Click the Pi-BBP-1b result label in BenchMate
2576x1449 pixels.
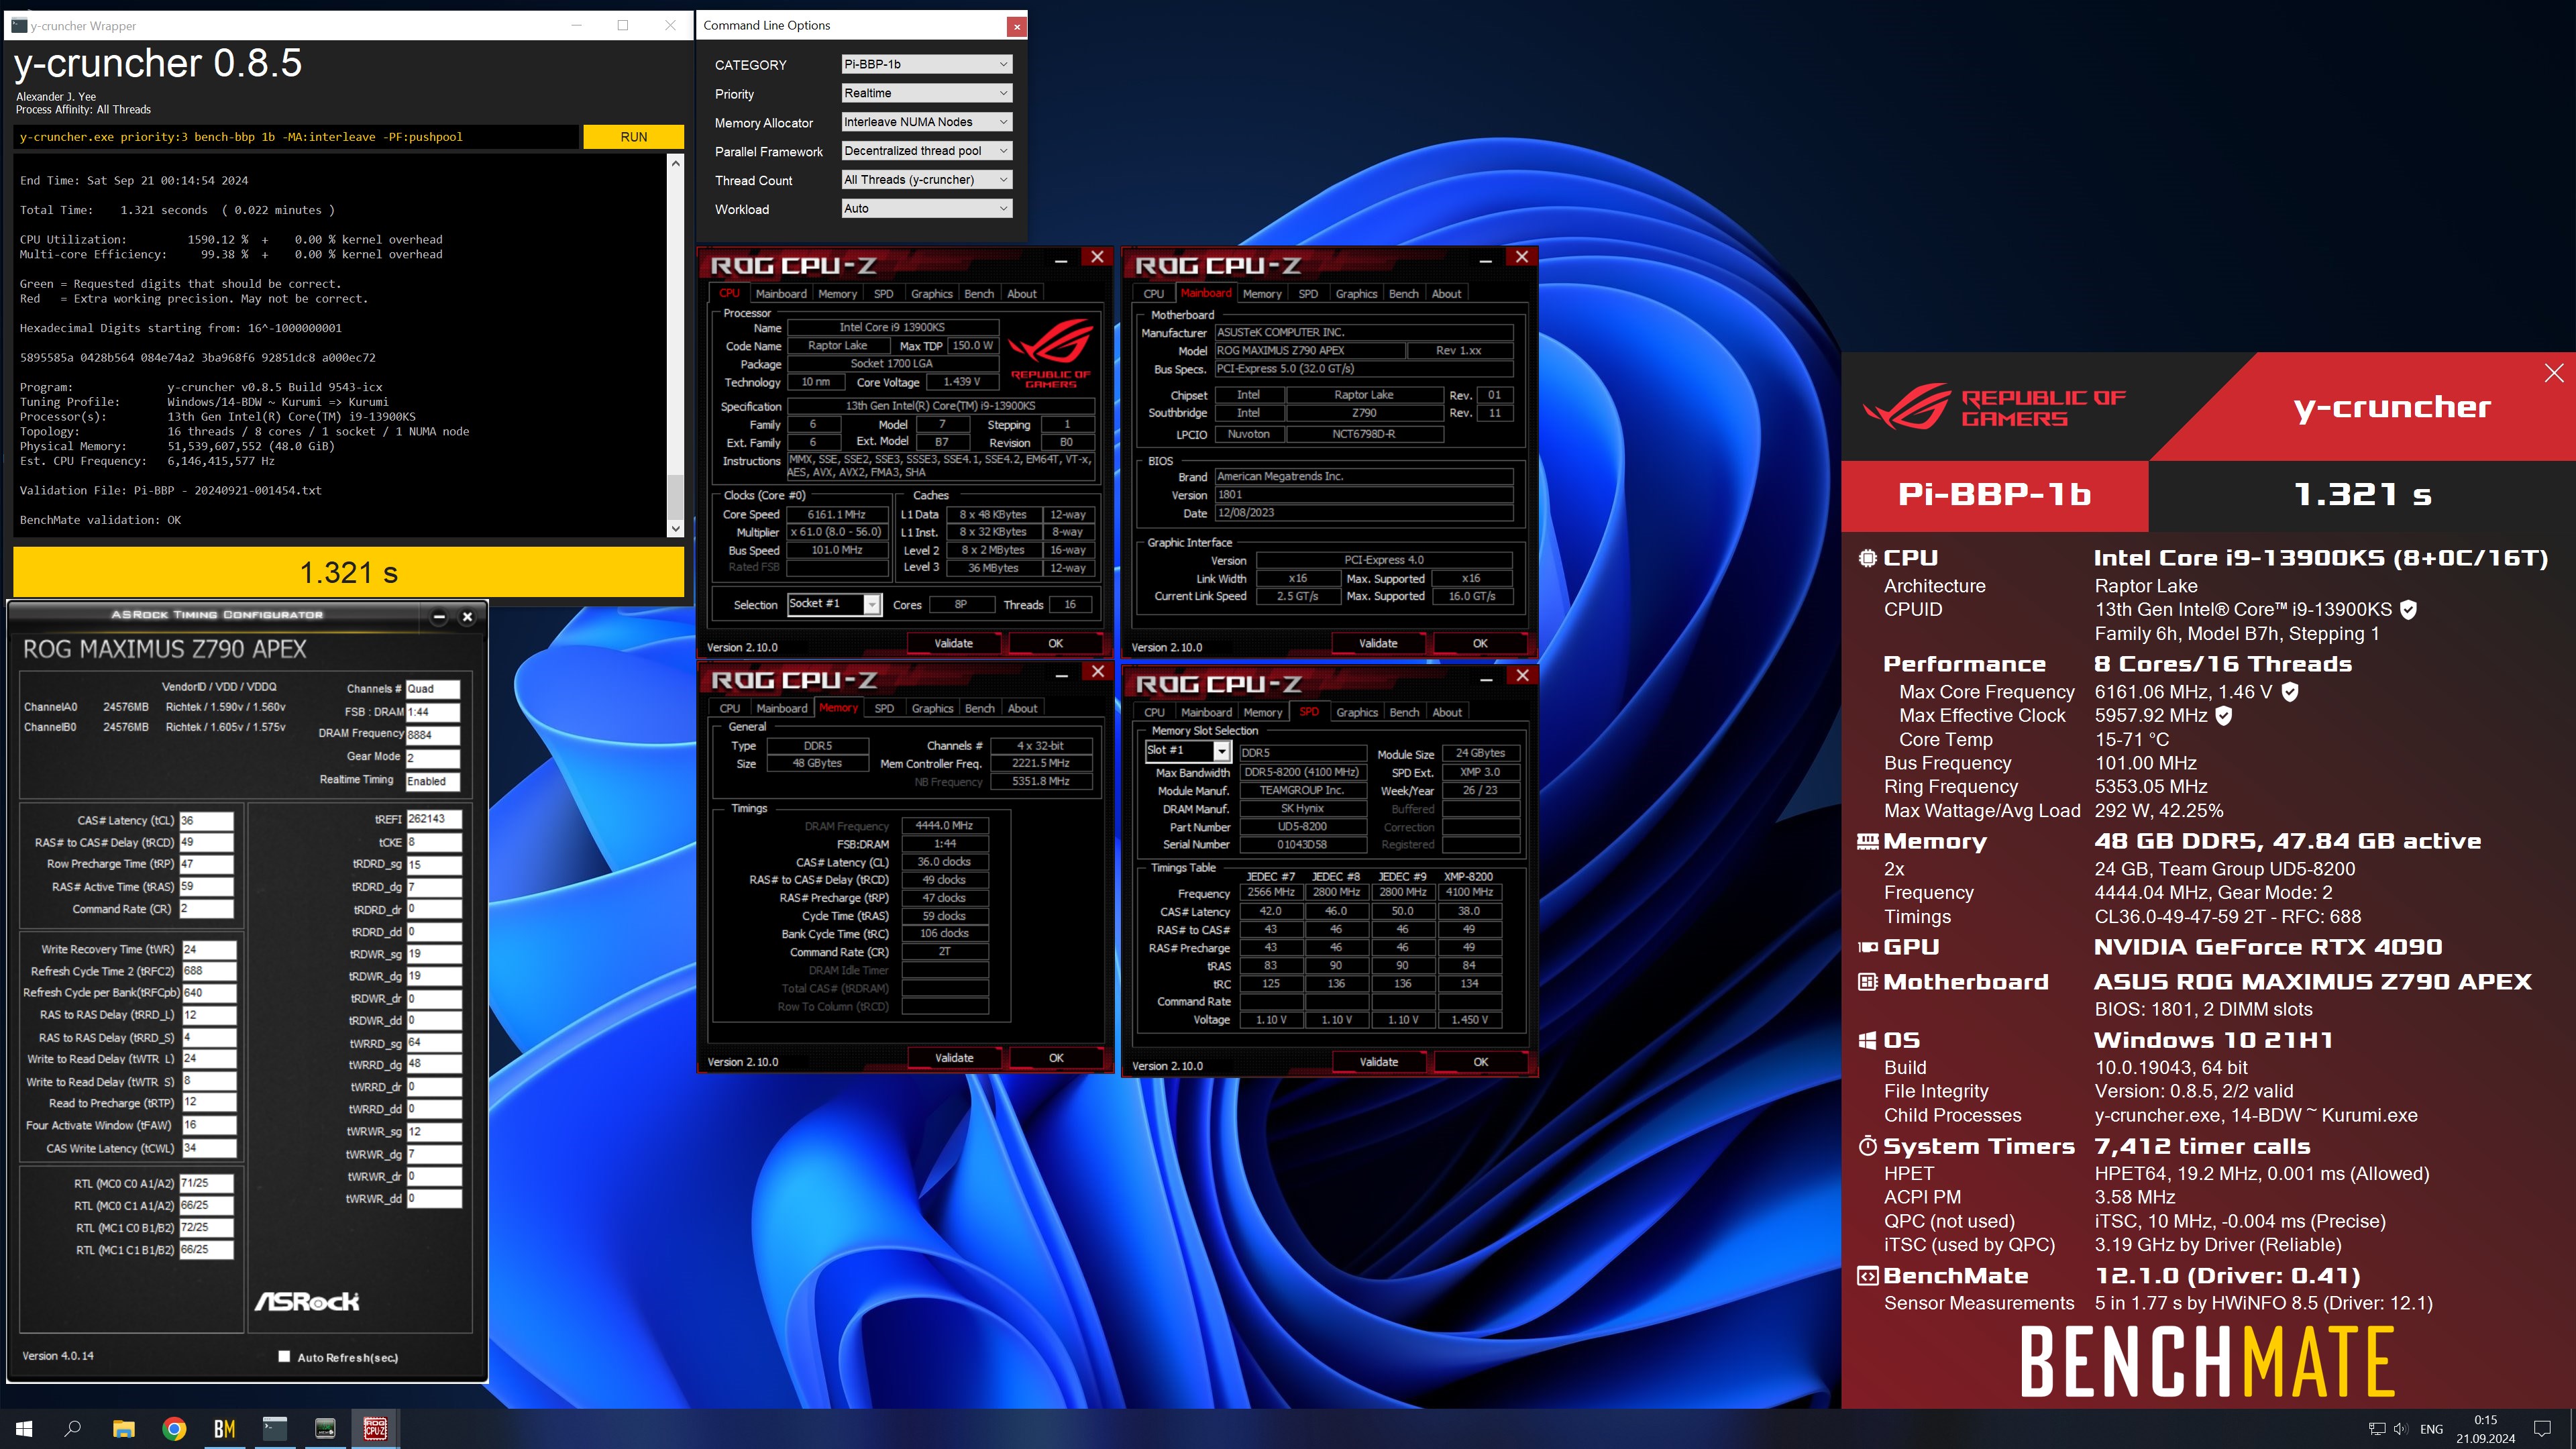pyautogui.click(x=1994, y=495)
